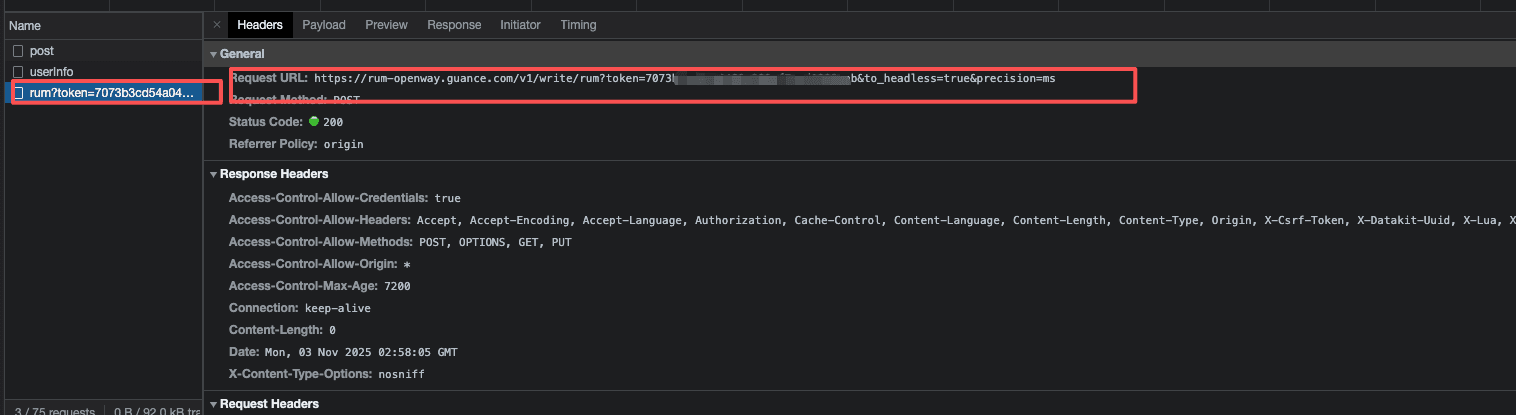Select the Headers tab
This screenshot has width=1516, height=415.
click(x=260, y=25)
